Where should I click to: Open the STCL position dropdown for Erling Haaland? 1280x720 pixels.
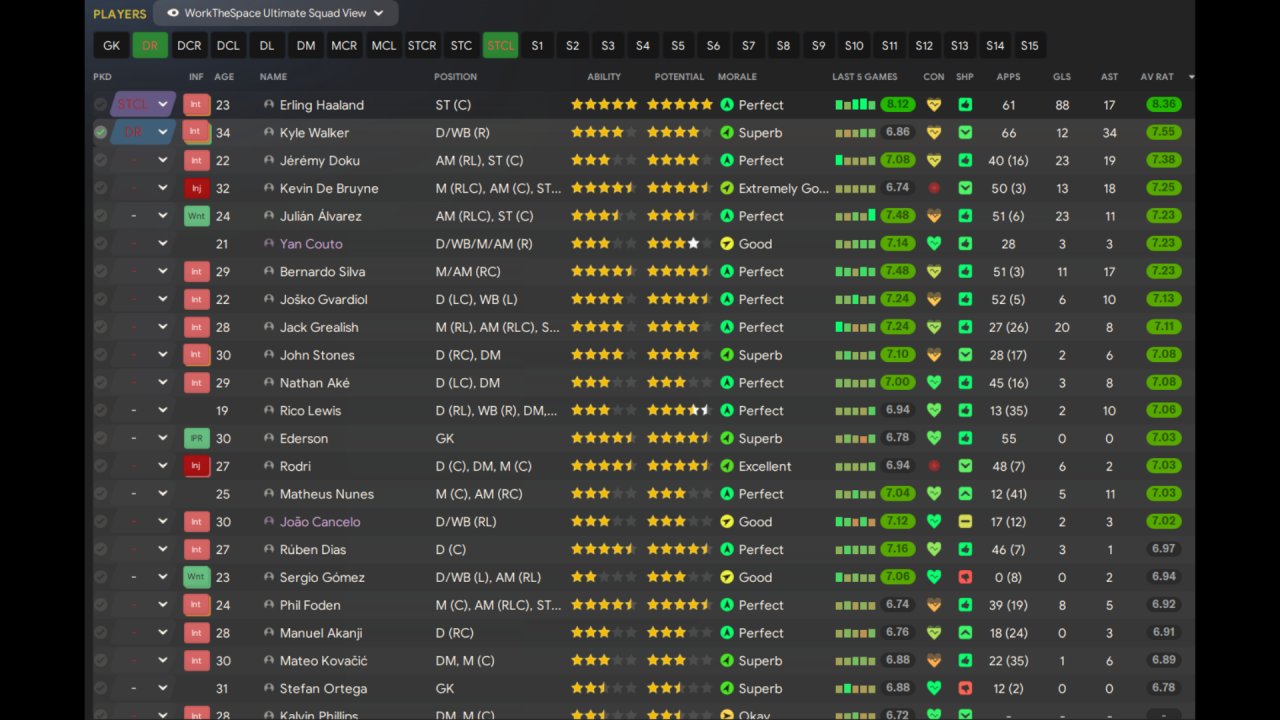click(x=143, y=104)
